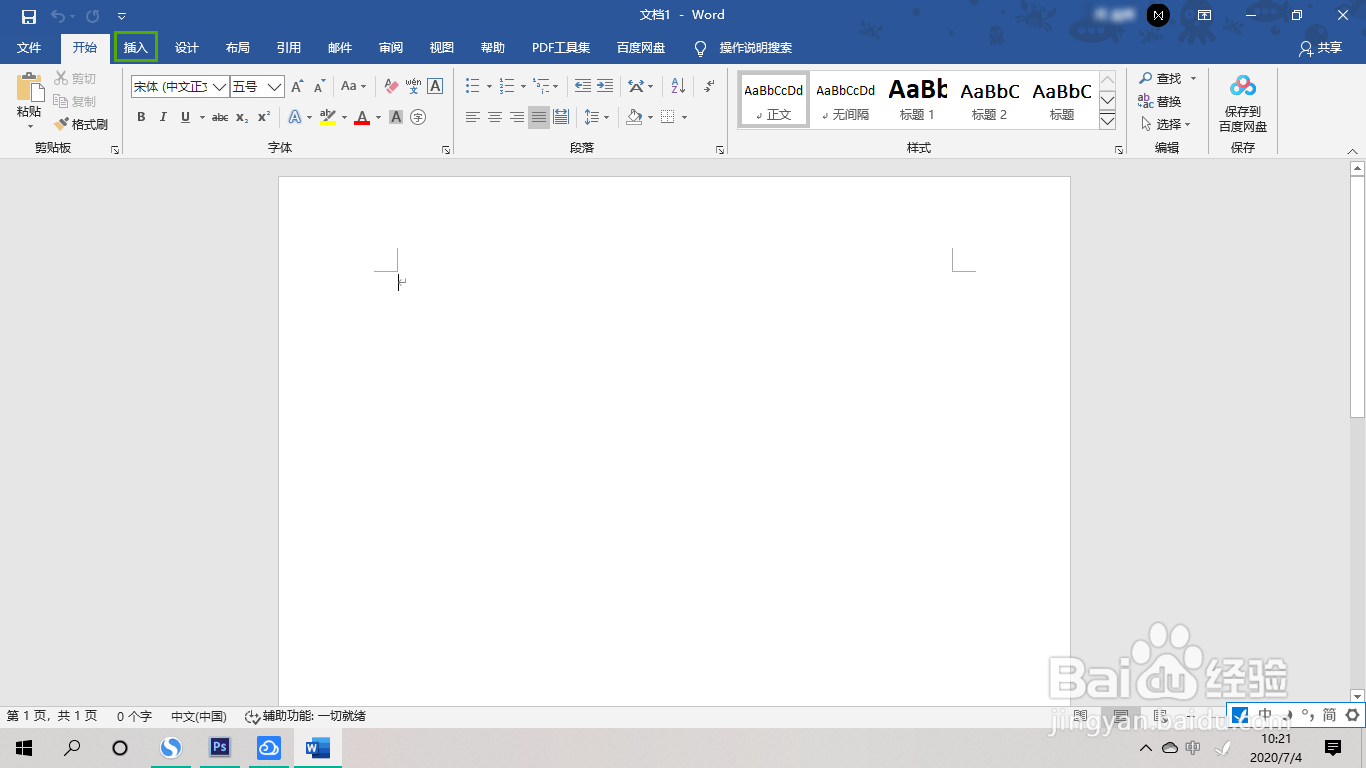This screenshot has height=768, width=1366.
Task: Open underline style dropdown arrow
Action: coord(202,118)
